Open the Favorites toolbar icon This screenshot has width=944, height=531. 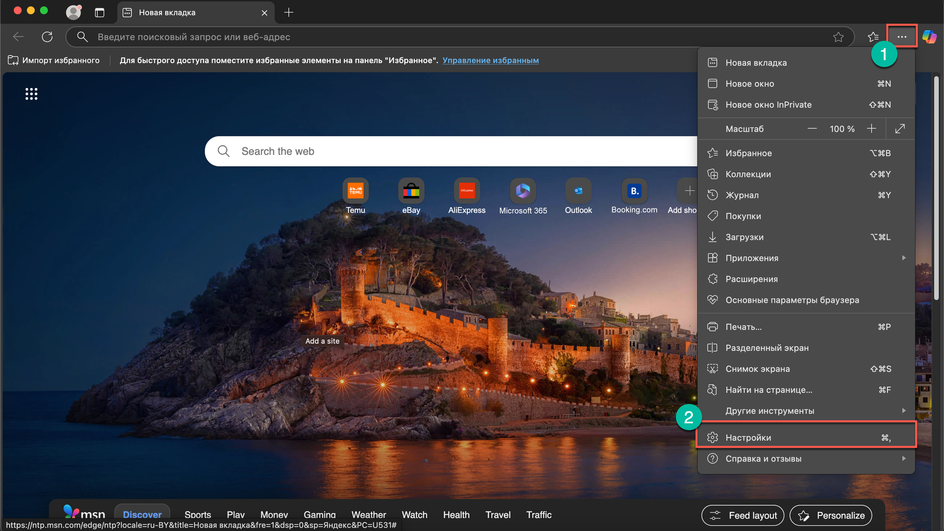873,37
